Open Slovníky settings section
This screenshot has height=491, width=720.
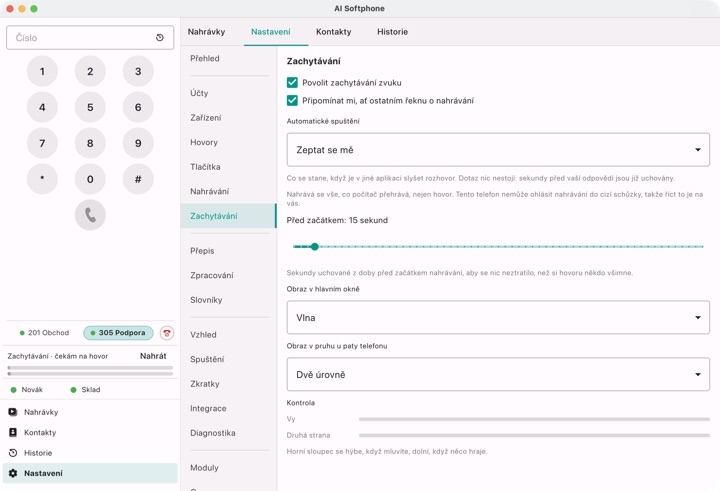[x=228, y=299]
